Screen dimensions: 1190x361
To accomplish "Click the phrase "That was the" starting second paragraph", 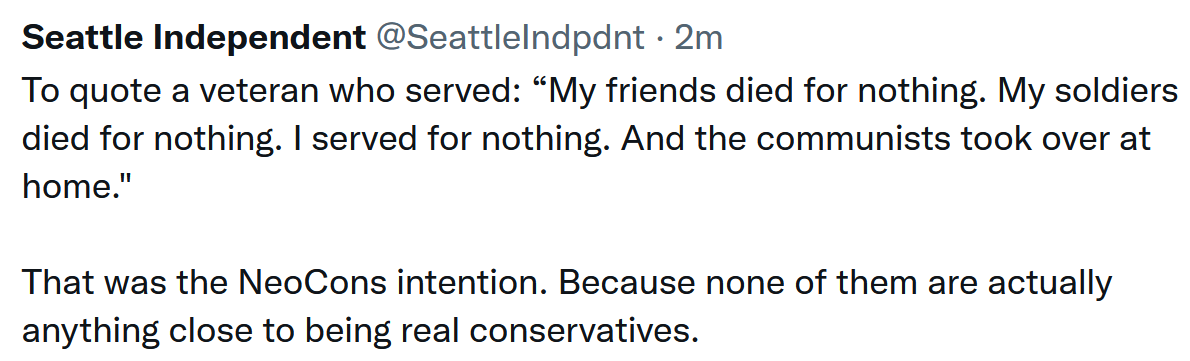I will pyautogui.click(x=127, y=284).
